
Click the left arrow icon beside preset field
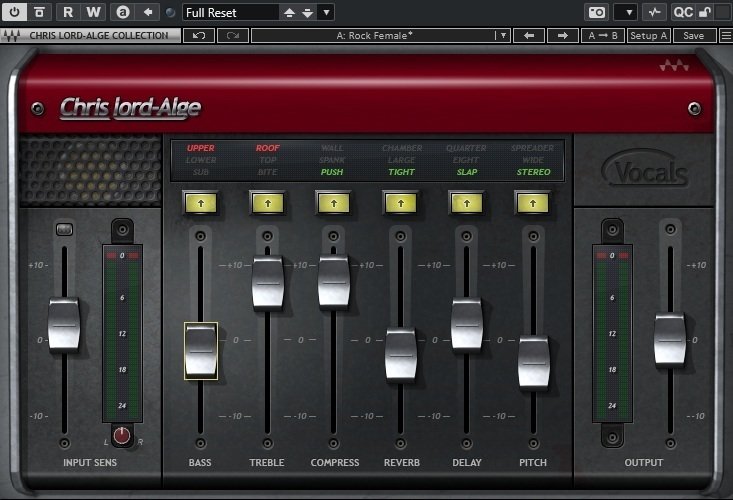click(x=148, y=12)
